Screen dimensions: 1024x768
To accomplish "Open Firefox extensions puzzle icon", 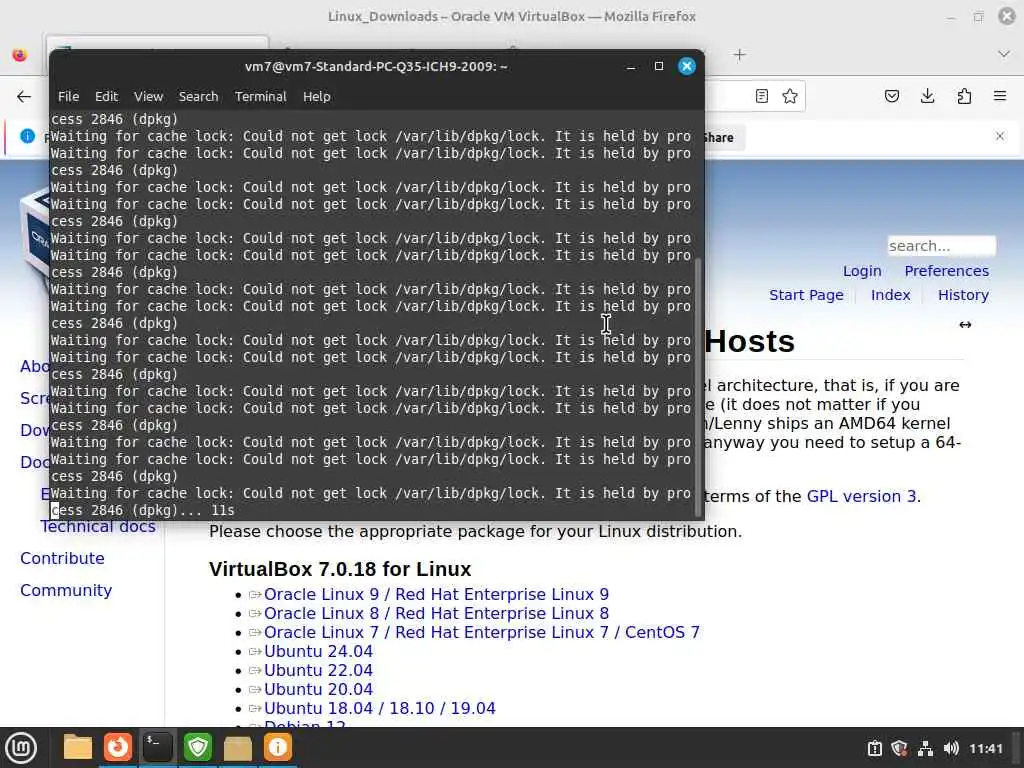I will tap(964, 96).
